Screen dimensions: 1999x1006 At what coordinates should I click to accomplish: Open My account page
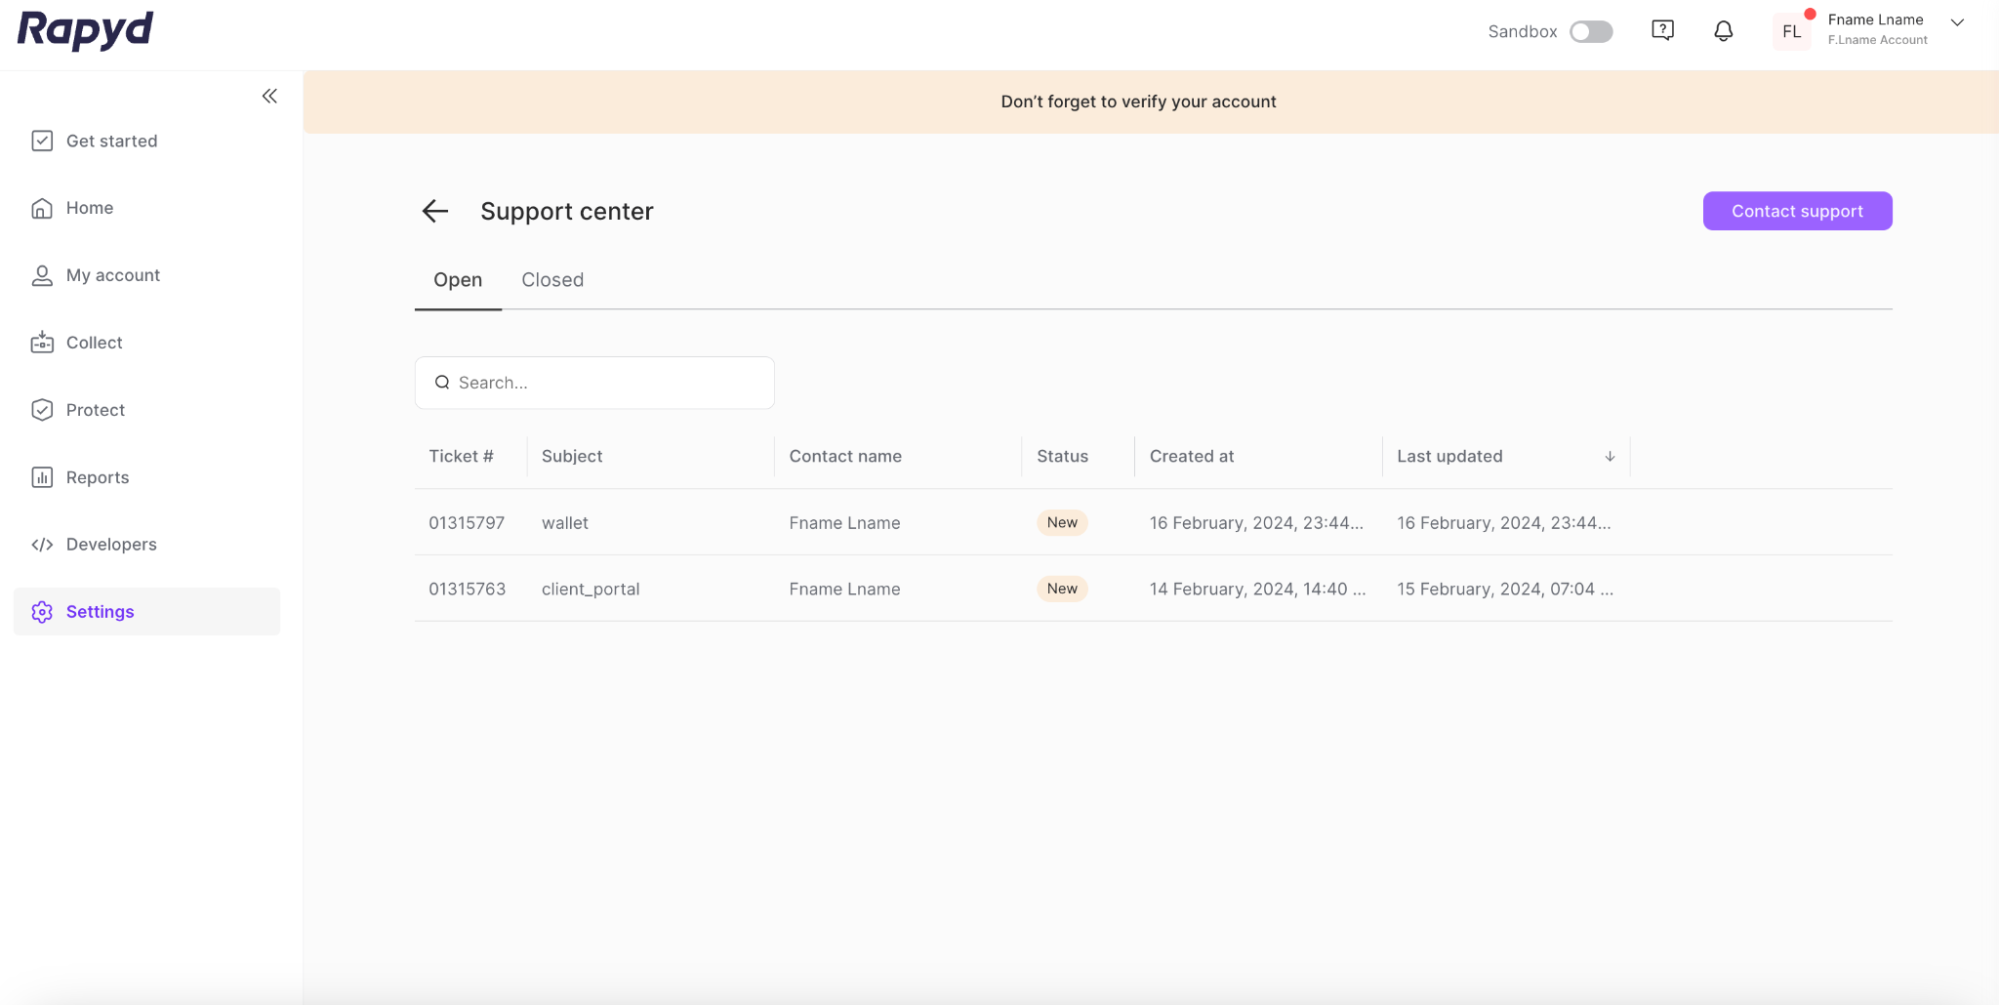click(x=113, y=274)
